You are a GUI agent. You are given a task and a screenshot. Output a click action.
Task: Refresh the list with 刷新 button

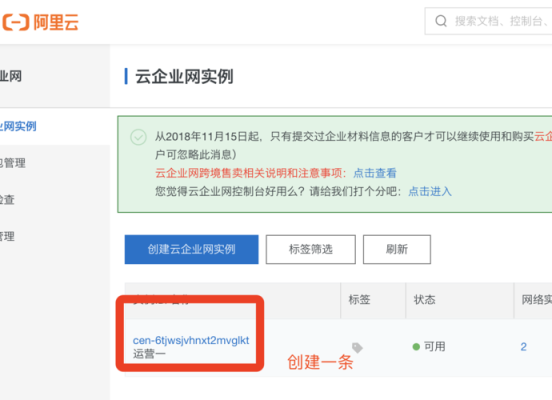[x=397, y=249]
